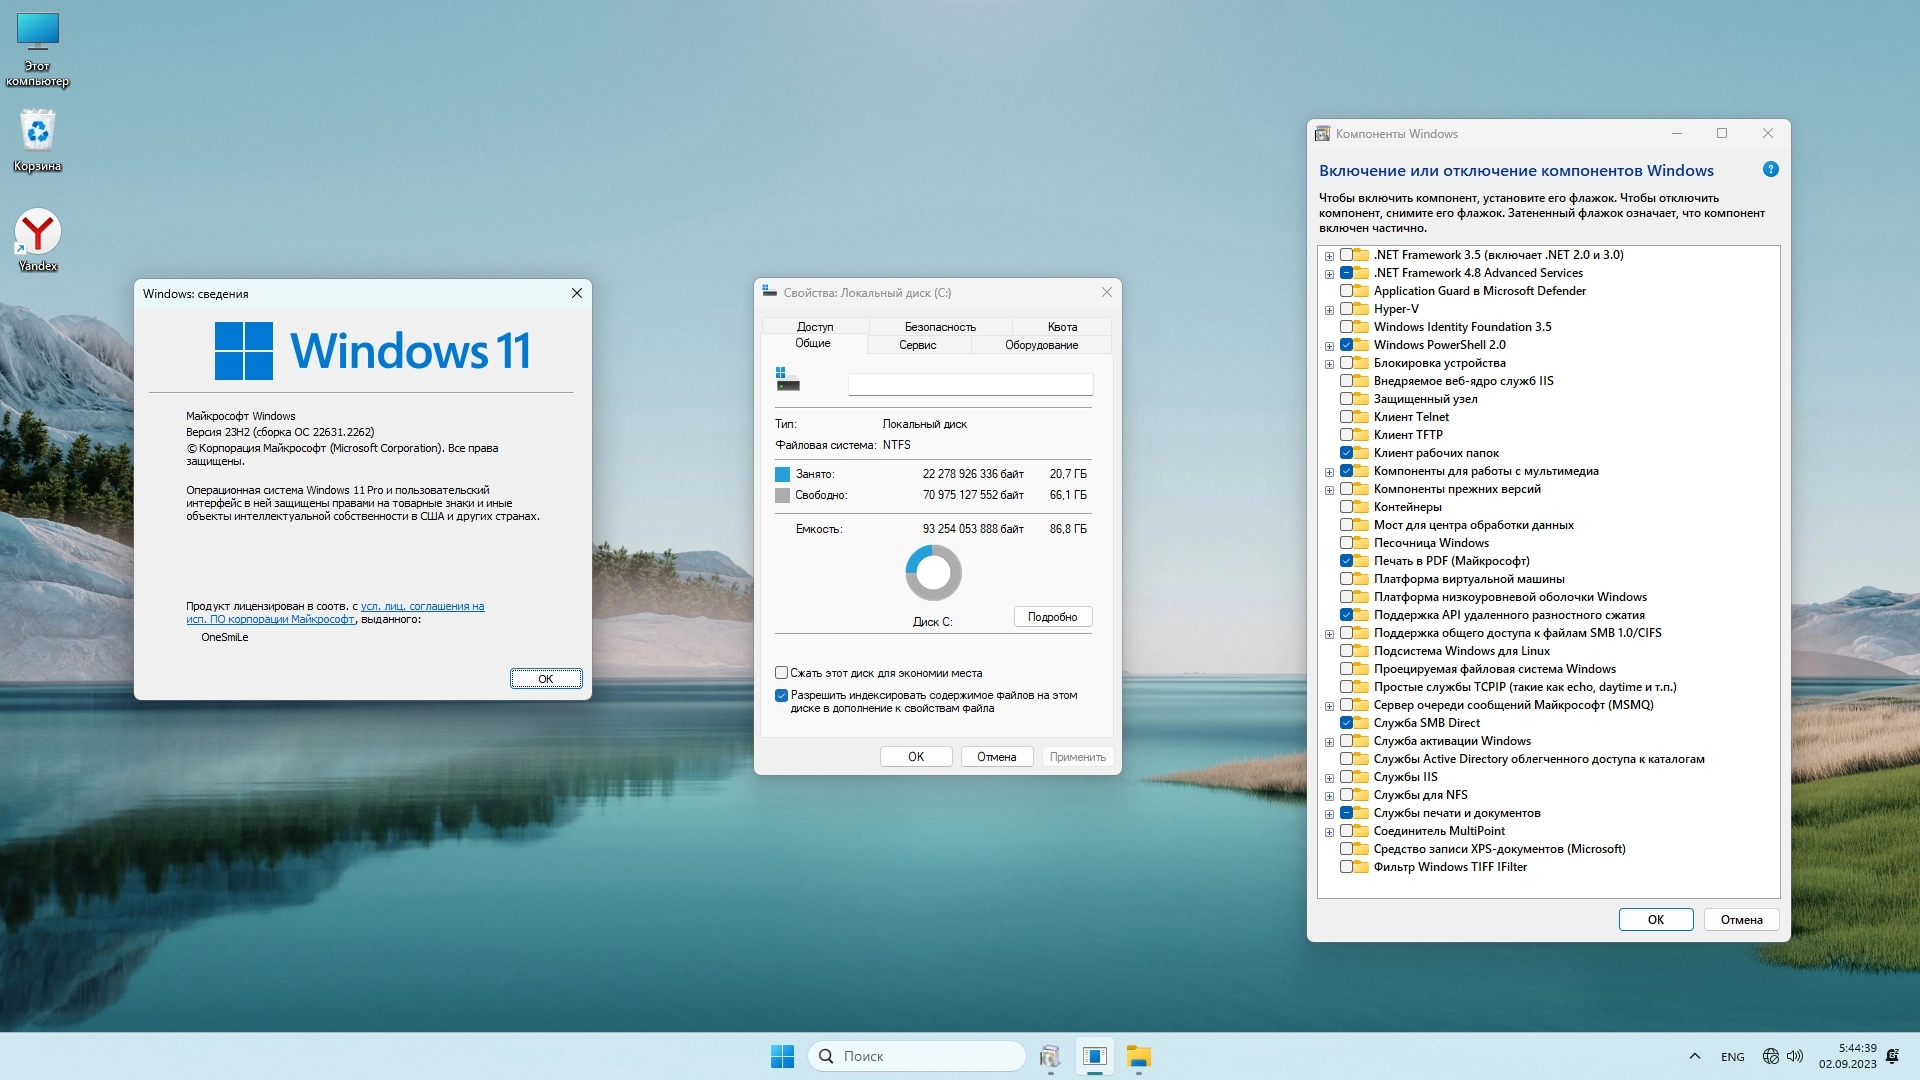1920x1080 pixels.
Task: Click the blue help question mark icon
Action: (1770, 170)
